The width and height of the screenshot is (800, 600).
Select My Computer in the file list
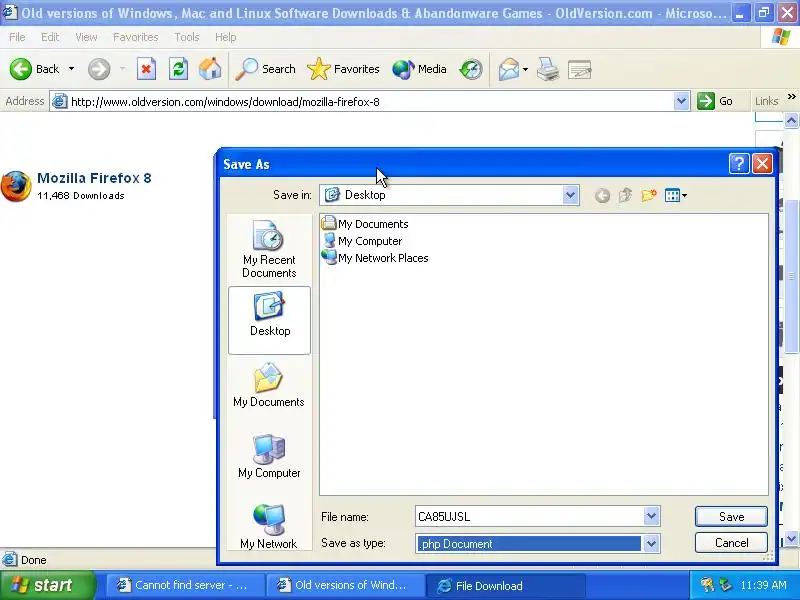[362, 241]
